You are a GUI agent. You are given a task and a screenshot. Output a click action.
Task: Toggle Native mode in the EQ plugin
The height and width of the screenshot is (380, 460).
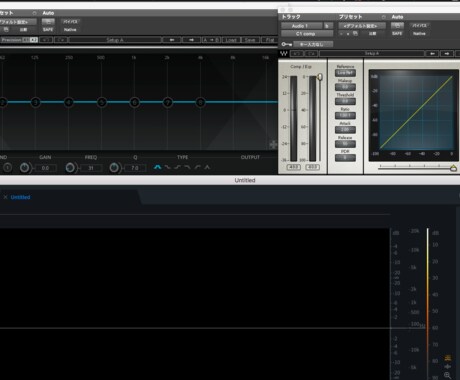pos(70,30)
